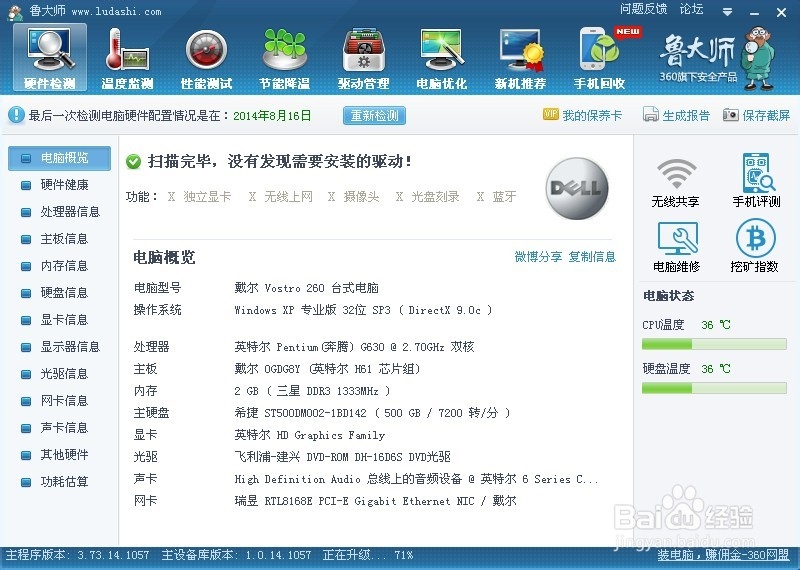800x570 pixels.
Task: Click the Pentium G630 processor text
Action: click(x=354, y=347)
